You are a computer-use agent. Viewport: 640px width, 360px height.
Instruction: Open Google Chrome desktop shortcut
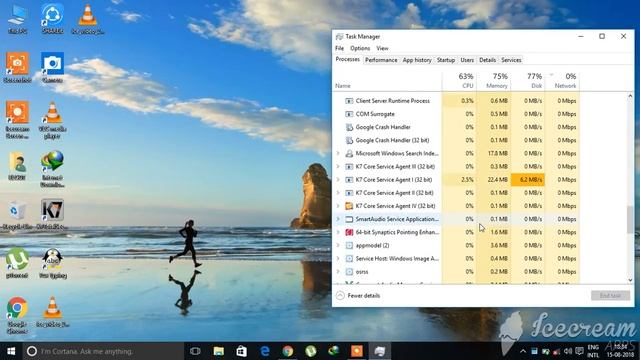pos(17,316)
